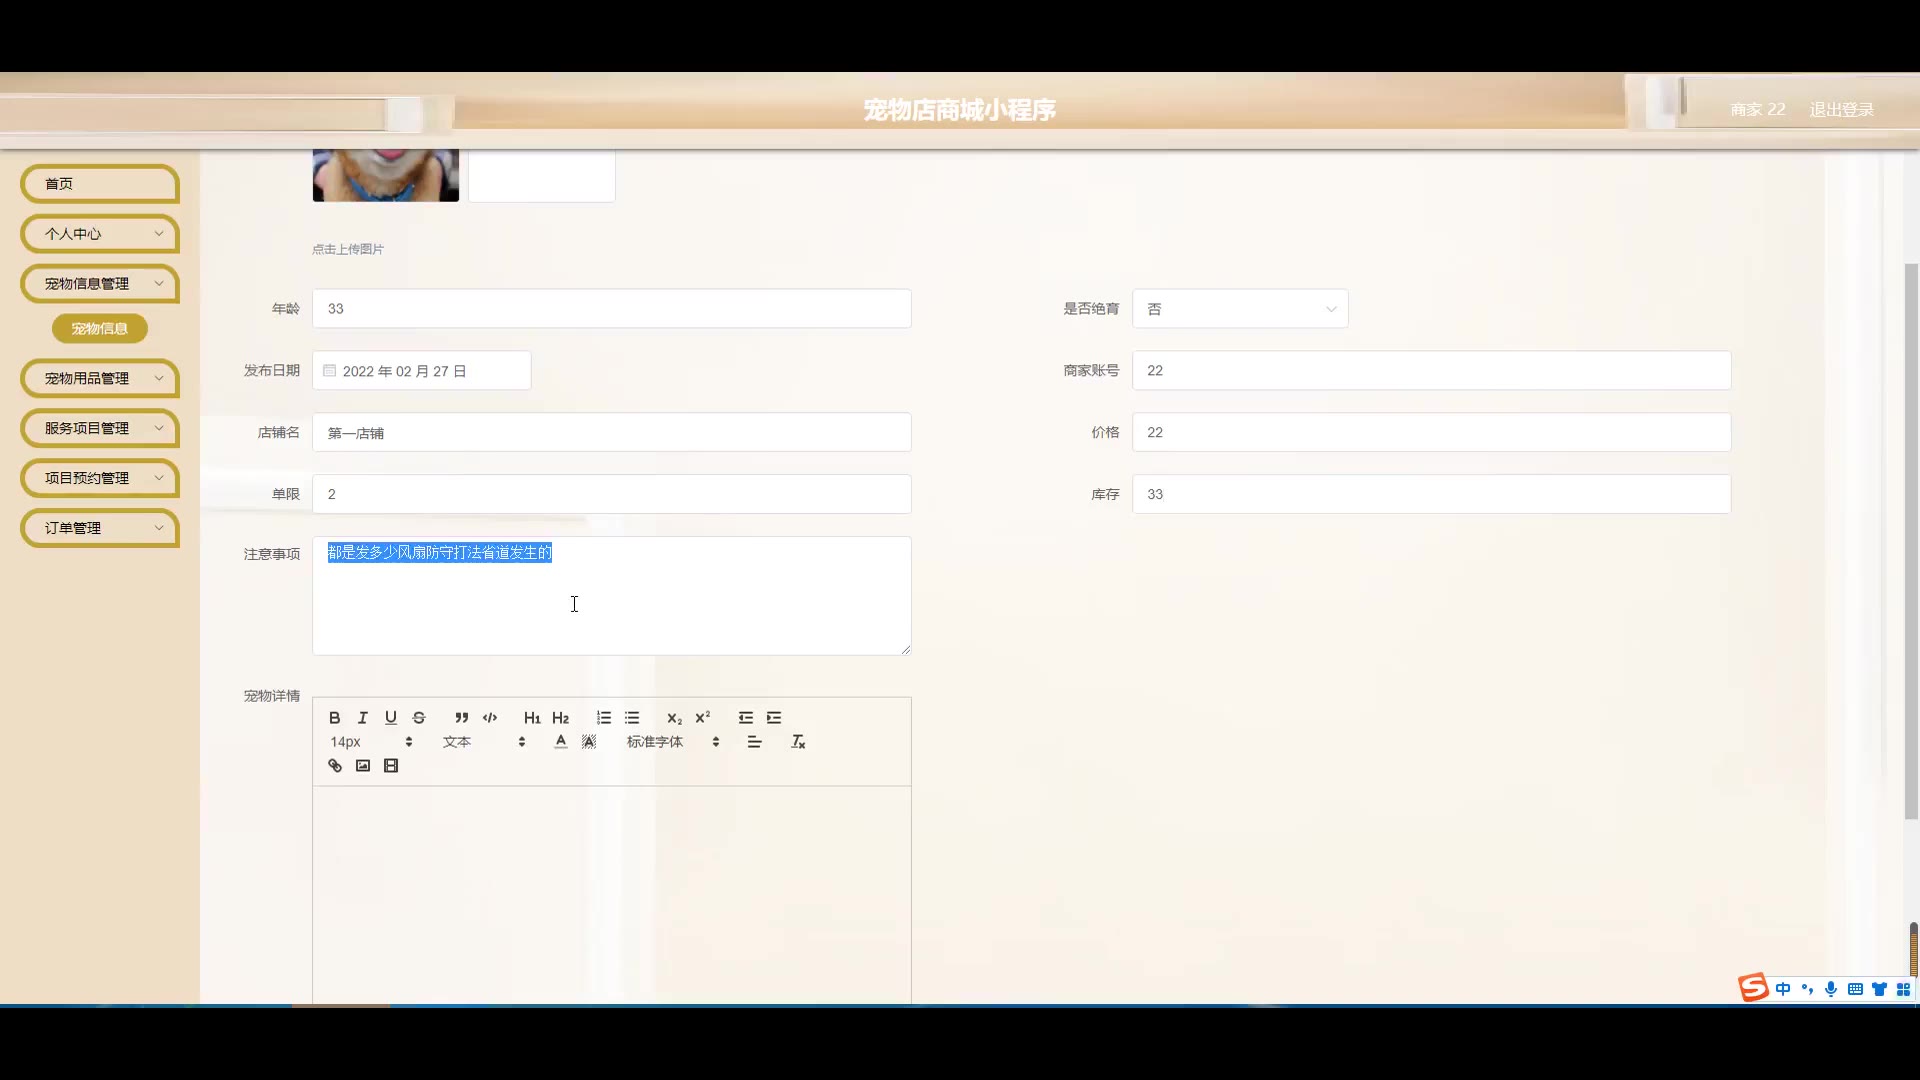The width and height of the screenshot is (1920, 1080).
Task: Click the page vertical scrollbar
Action: point(1911,540)
